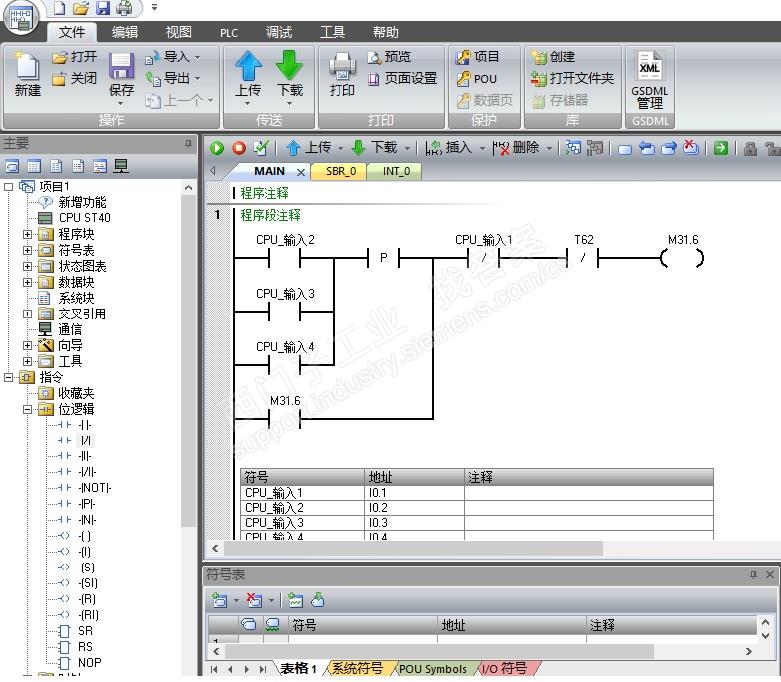Expand the 符号表 tree node
This screenshot has width=781, height=682.
[27, 250]
